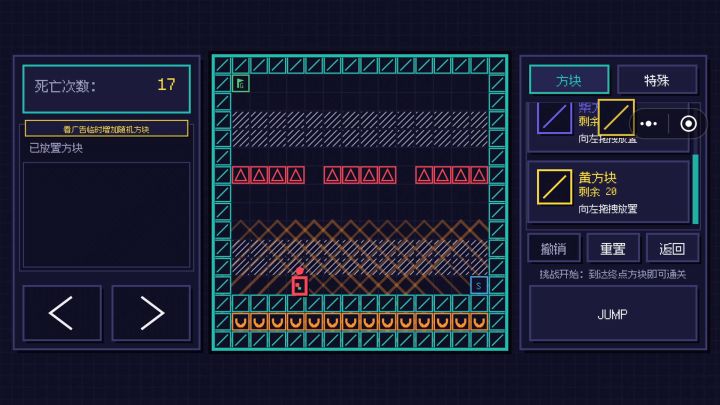This screenshot has height=405, width=720.
Task: Click the circular record target icon
Action: (688, 124)
